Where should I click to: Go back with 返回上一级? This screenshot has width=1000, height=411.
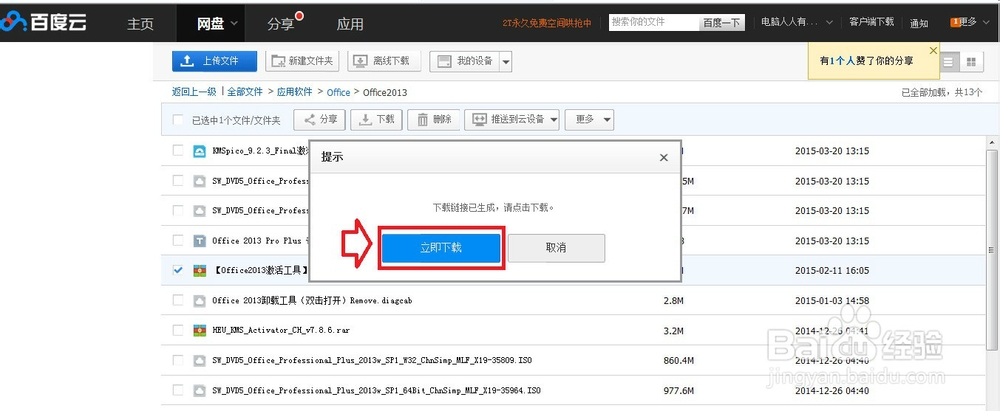click(x=194, y=92)
